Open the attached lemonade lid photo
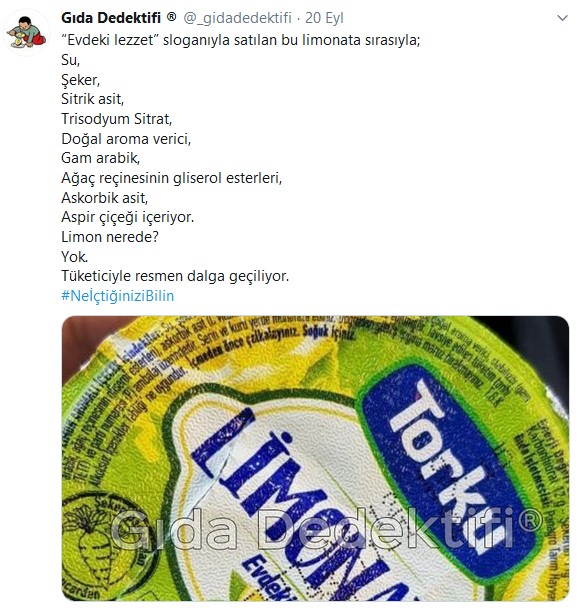The width and height of the screenshot is (579, 614). 315,459
